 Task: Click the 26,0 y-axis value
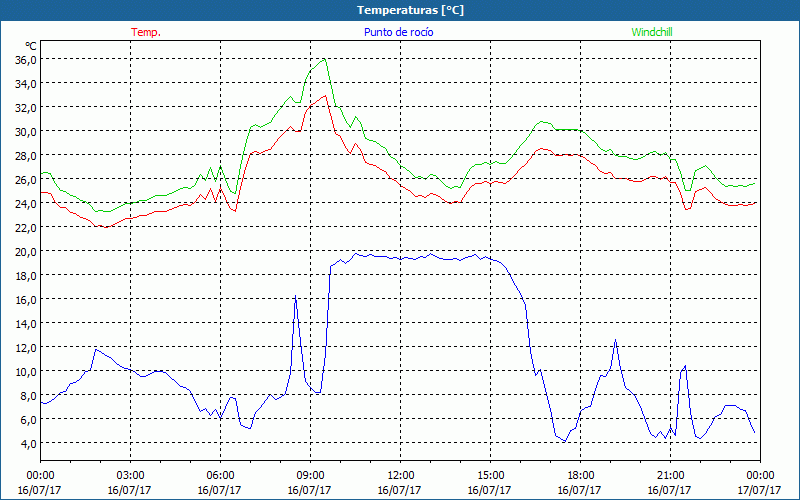(x=26, y=180)
